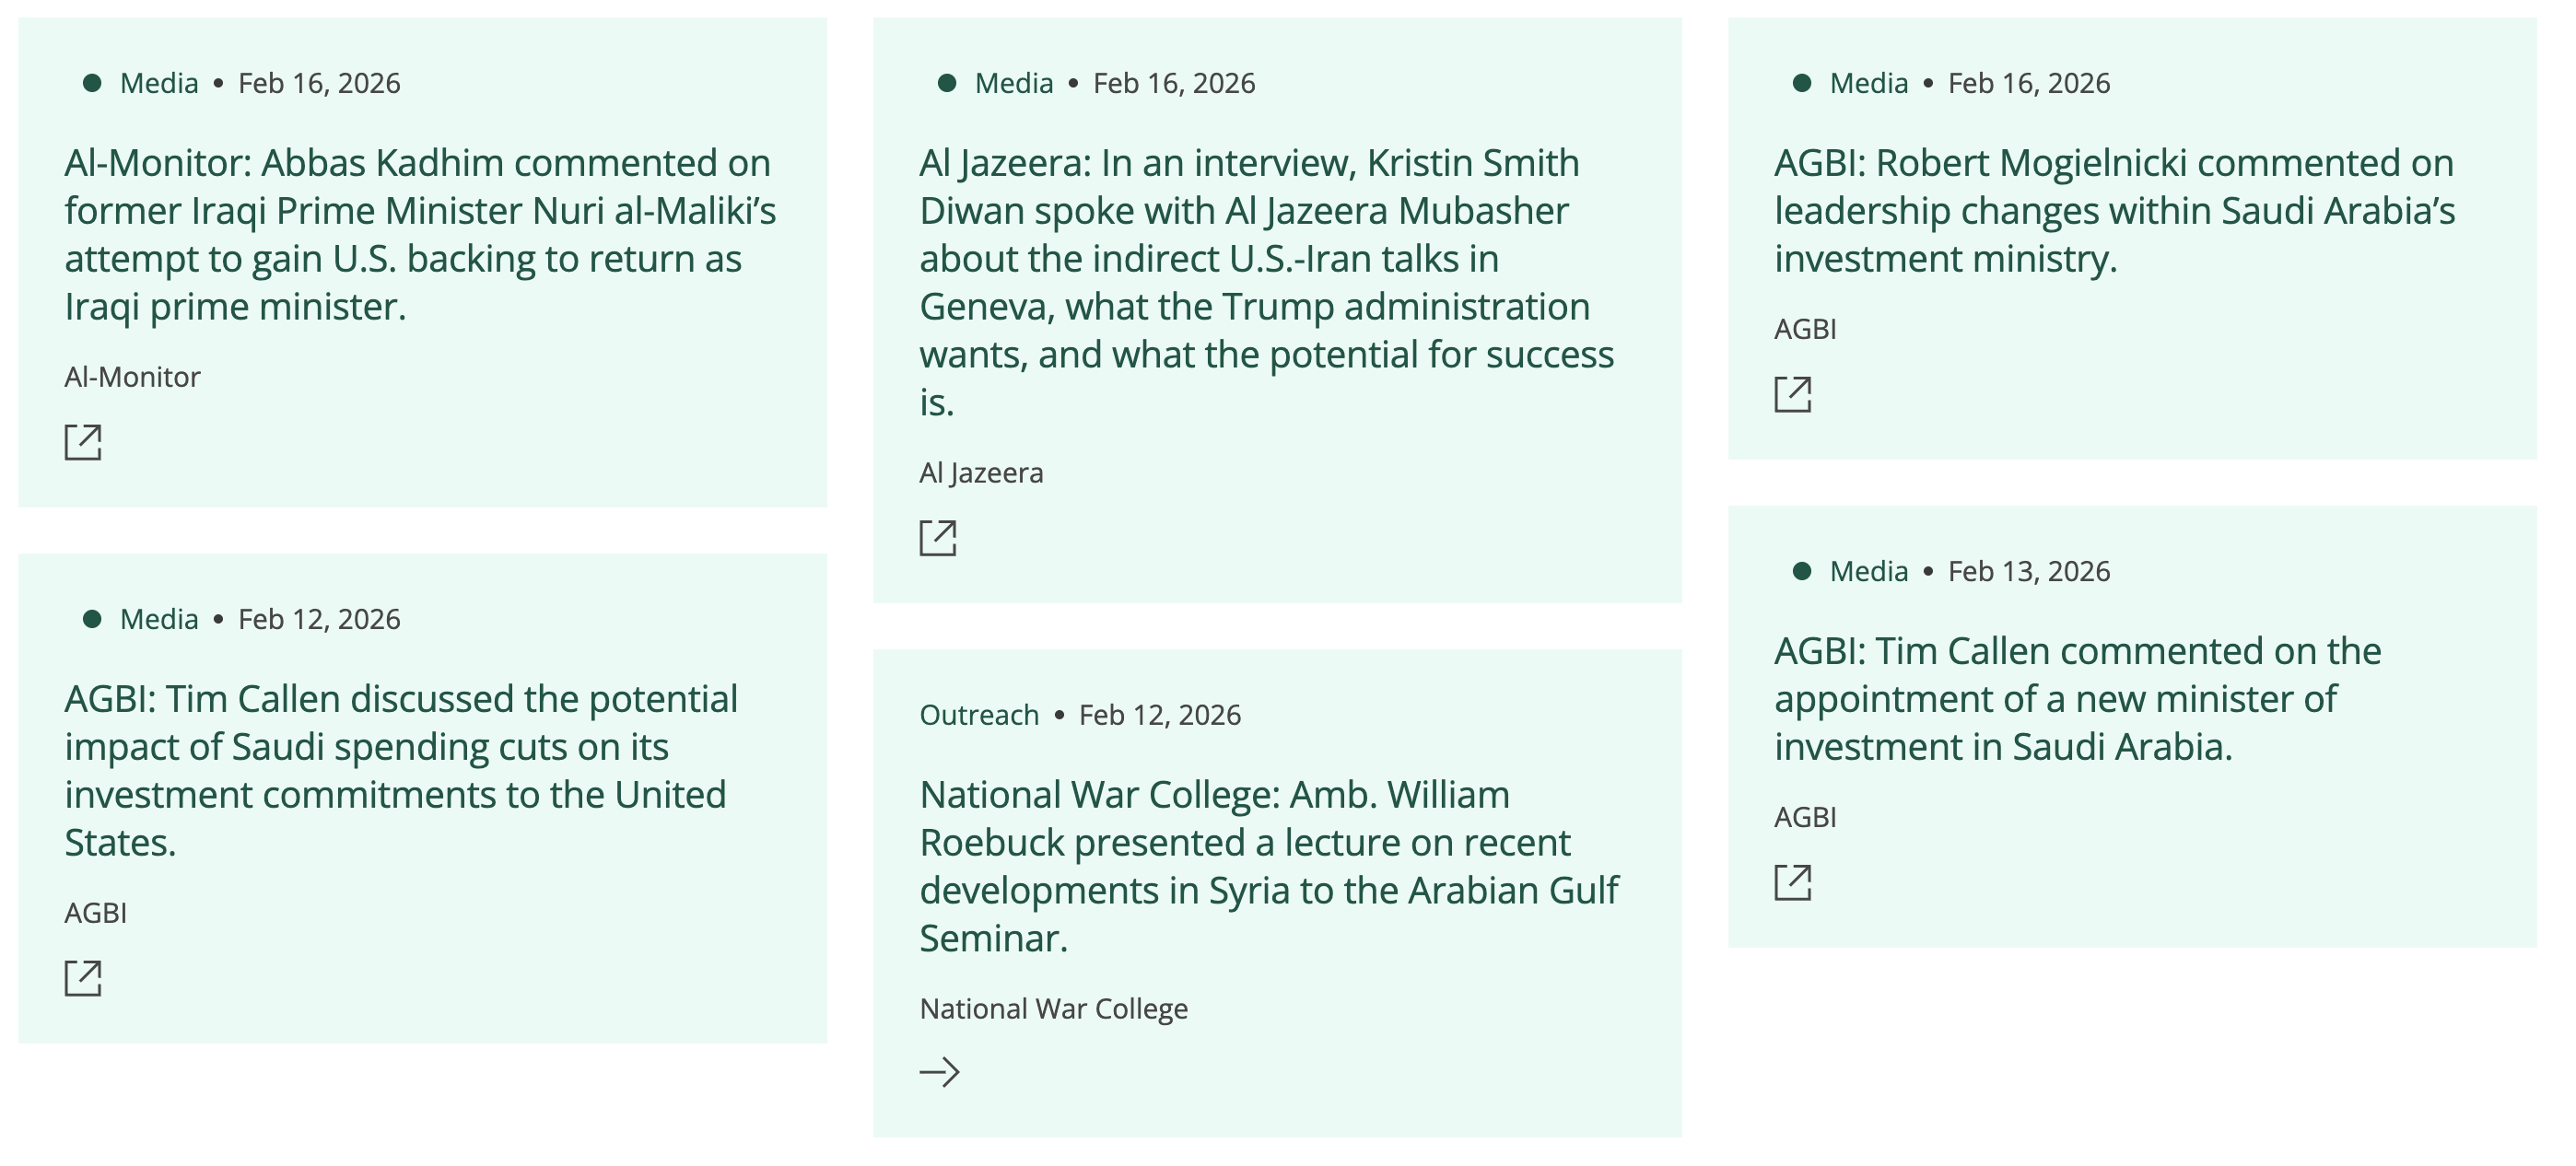Open external link icon on Al-Monitor card
This screenshot has width=2576, height=1166.
83,442
